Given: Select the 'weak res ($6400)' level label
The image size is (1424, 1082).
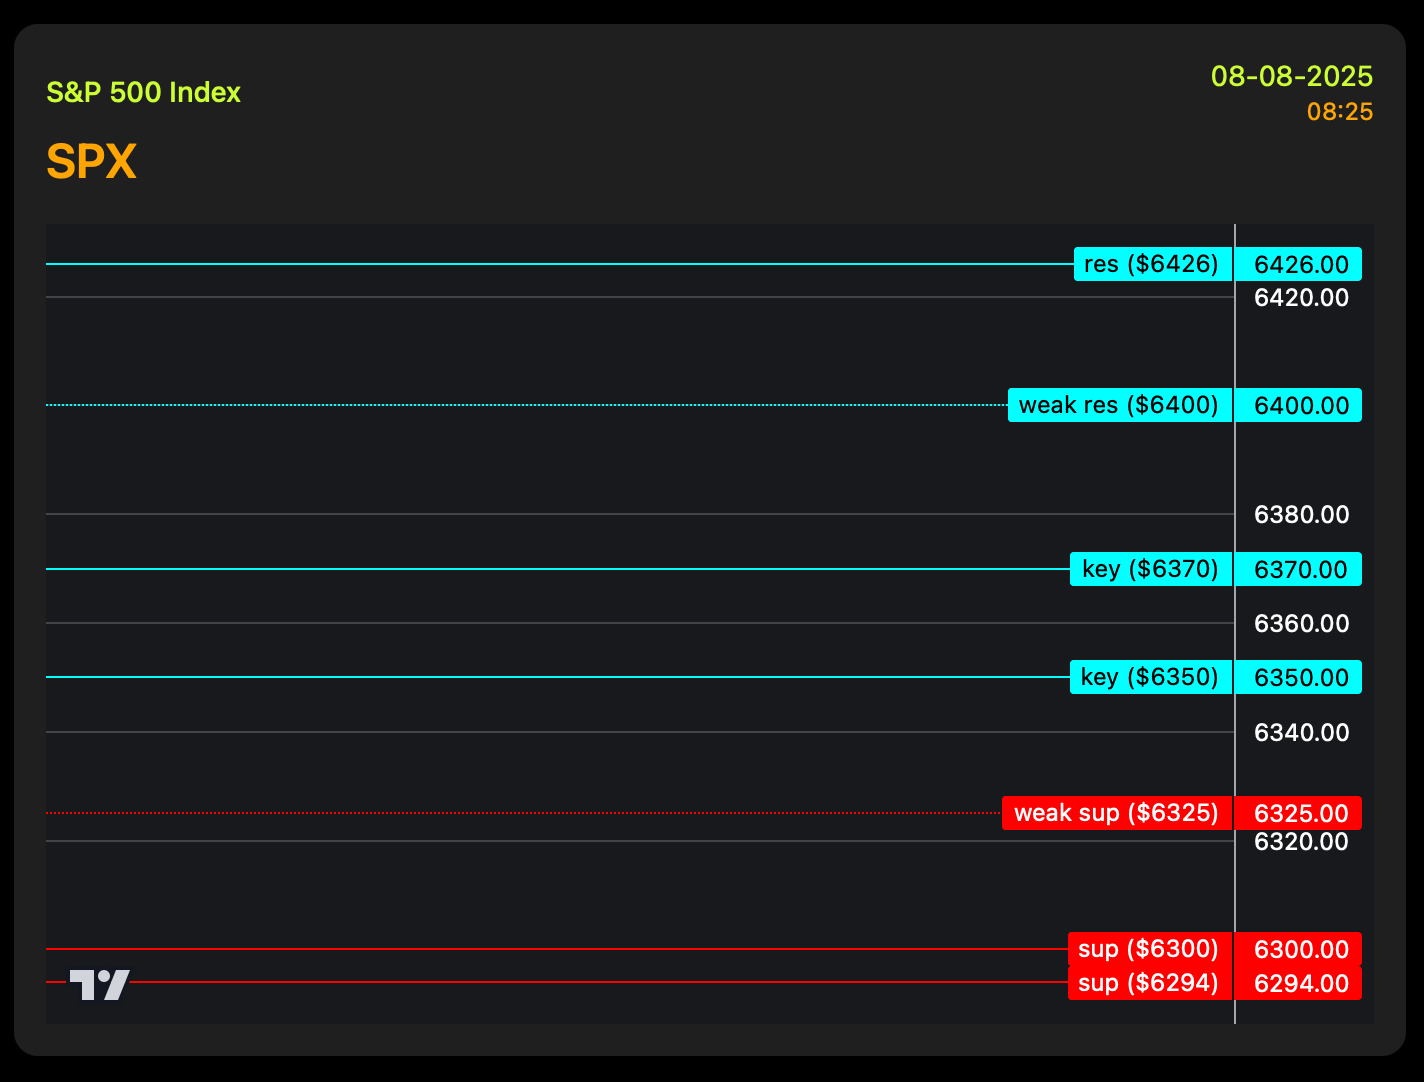Looking at the screenshot, I should click(1120, 405).
